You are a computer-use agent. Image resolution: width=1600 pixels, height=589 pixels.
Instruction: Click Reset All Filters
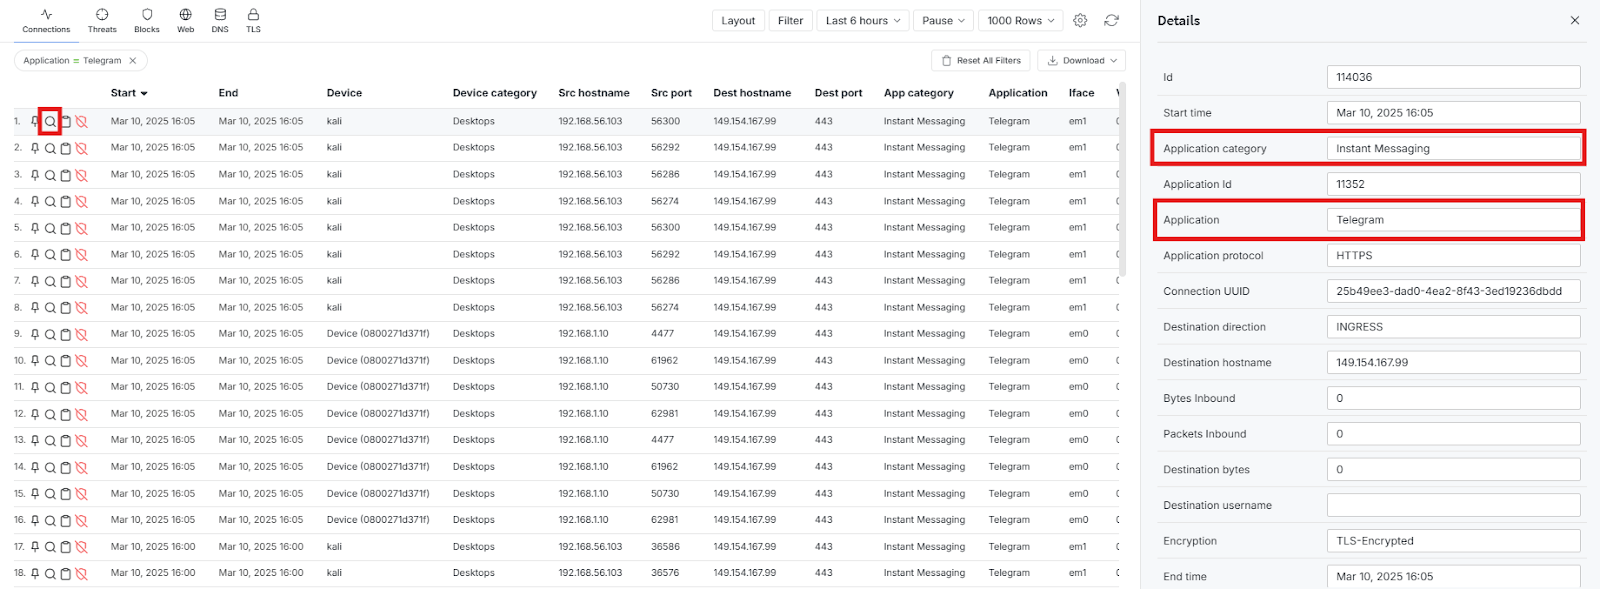[x=980, y=61]
